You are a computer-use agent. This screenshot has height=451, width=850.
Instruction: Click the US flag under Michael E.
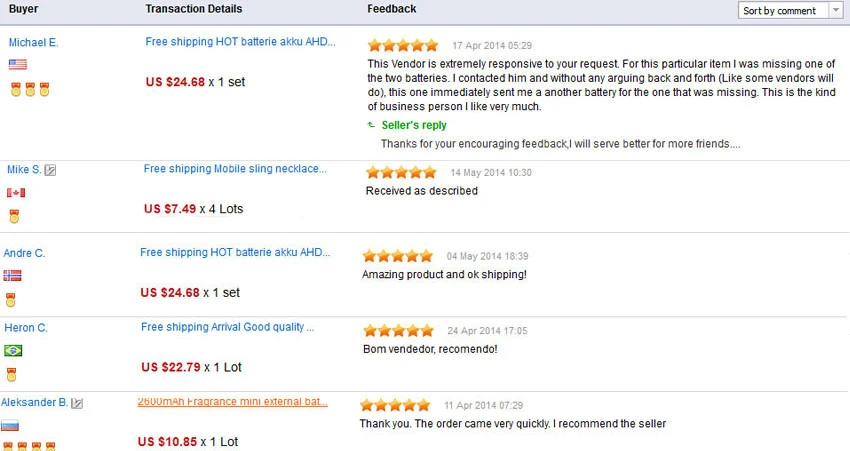(18, 65)
